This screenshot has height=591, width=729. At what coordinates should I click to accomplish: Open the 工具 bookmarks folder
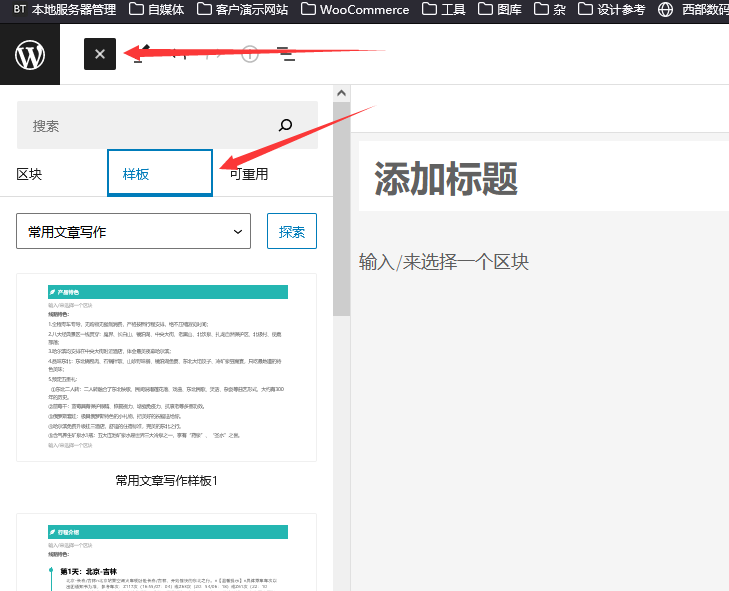(444, 9)
